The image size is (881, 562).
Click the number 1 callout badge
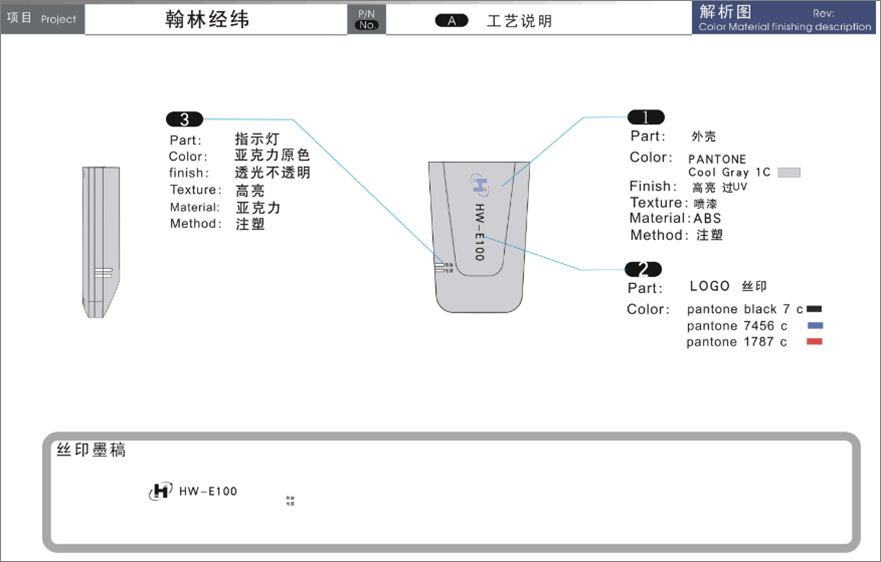point(645,117)
